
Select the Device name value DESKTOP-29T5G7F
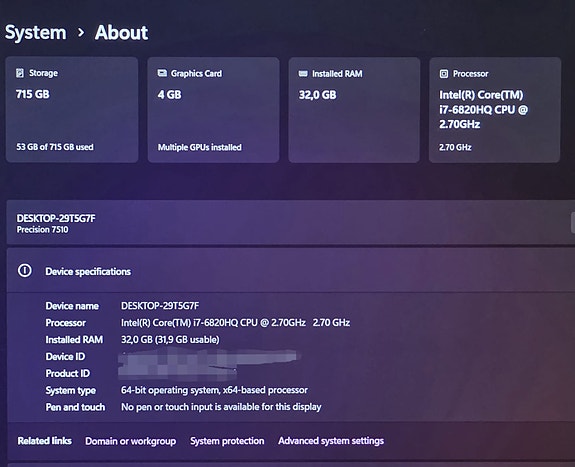tap(160, 306)
